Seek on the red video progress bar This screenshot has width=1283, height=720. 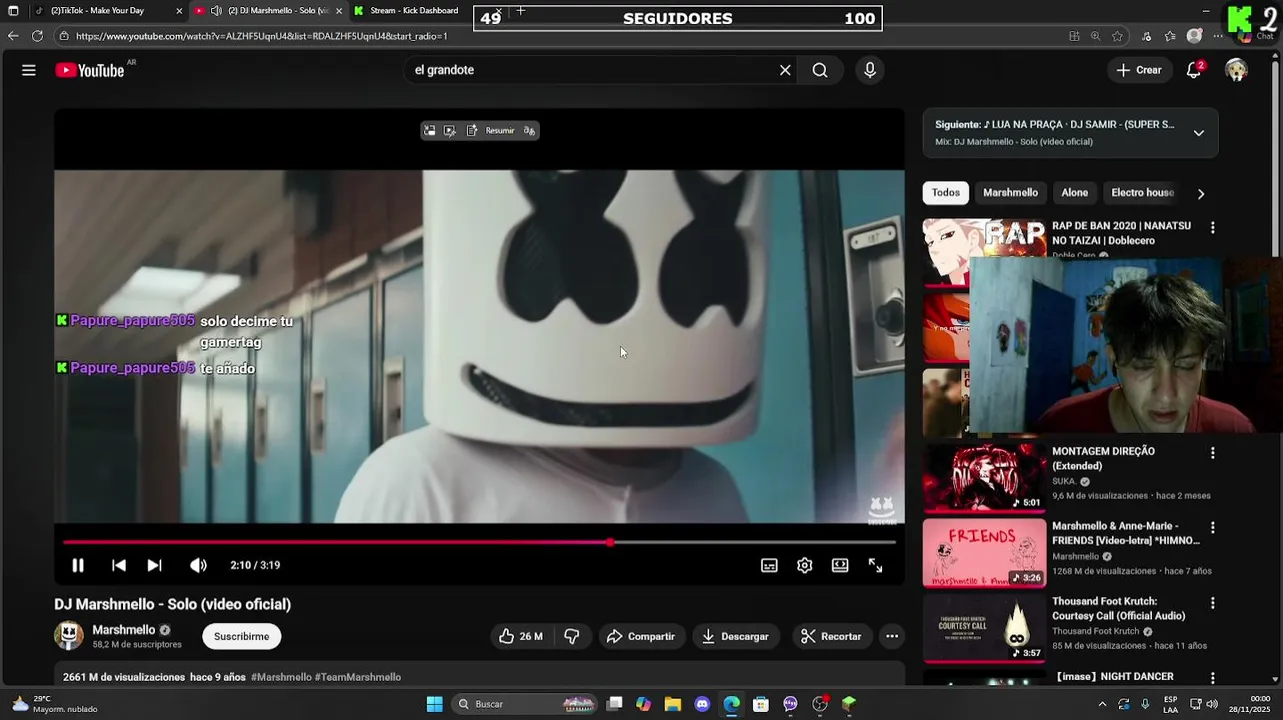[479, 542]
